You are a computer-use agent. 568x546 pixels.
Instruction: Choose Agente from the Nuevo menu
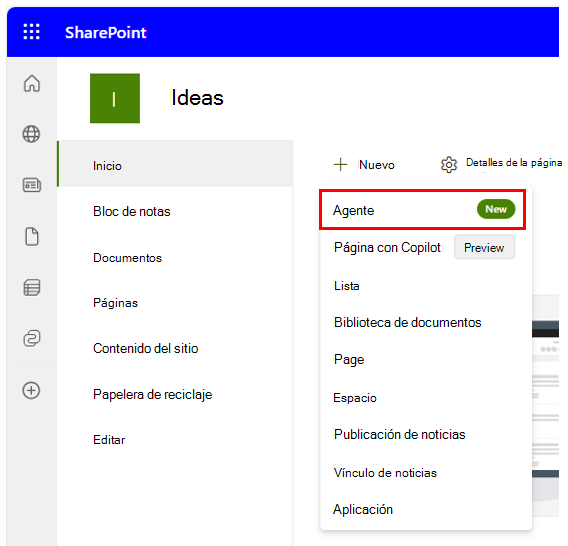click(422, 210)
